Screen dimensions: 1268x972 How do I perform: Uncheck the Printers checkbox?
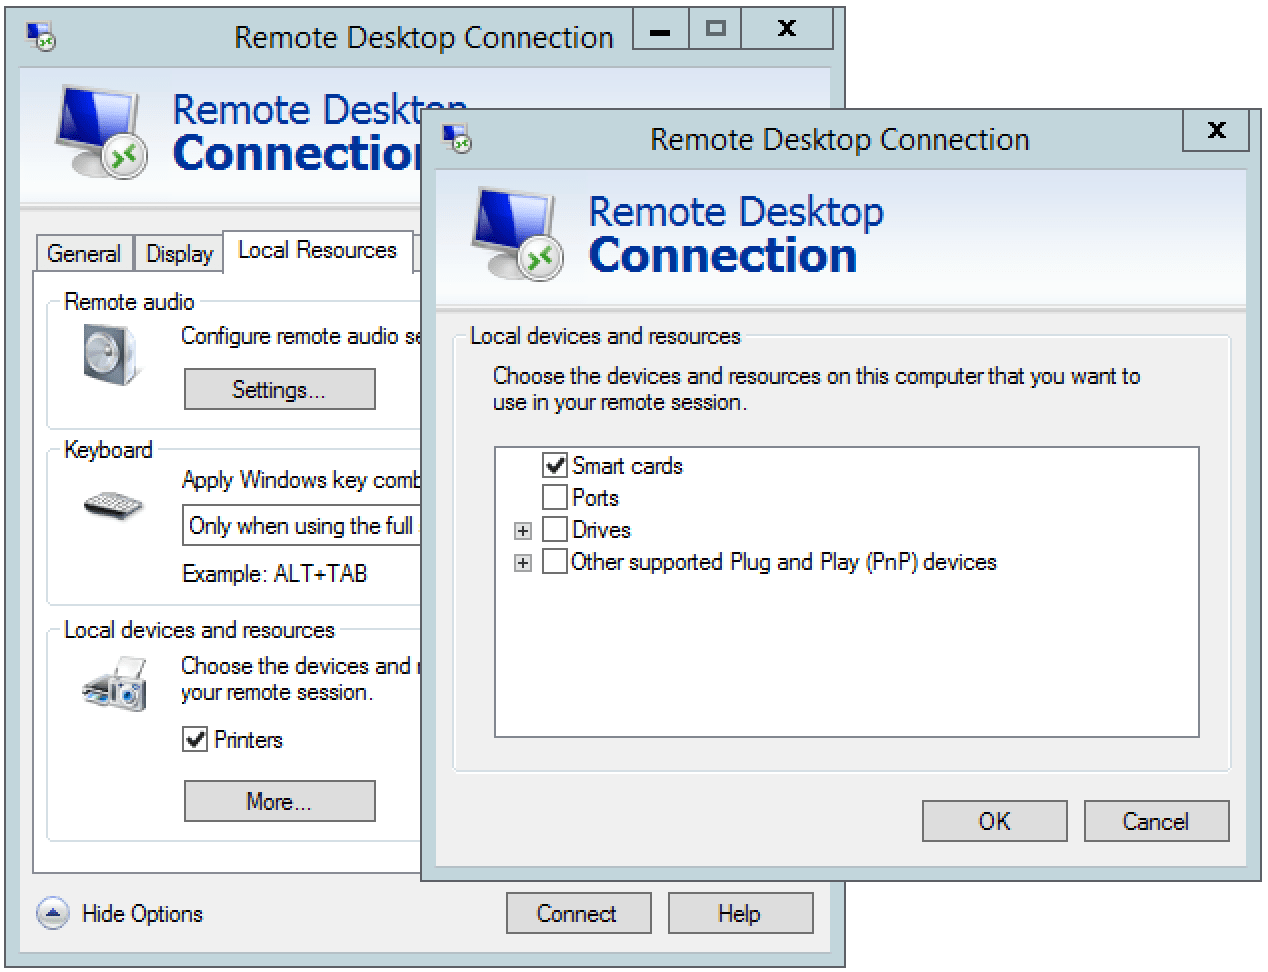[195, 739]
